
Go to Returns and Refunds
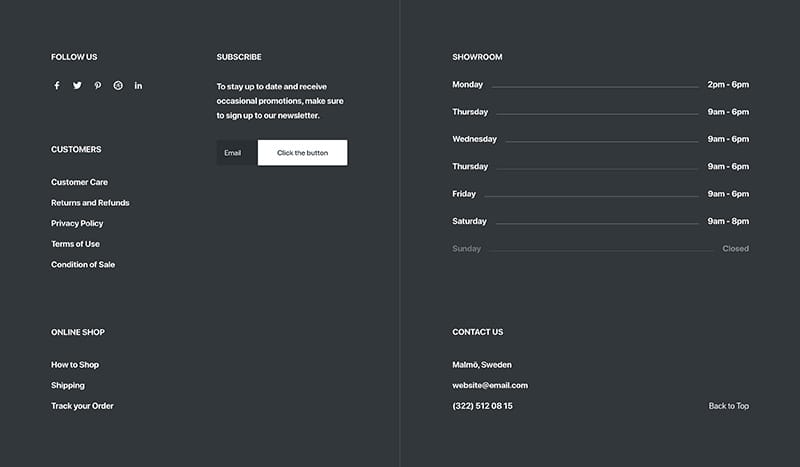90,203
